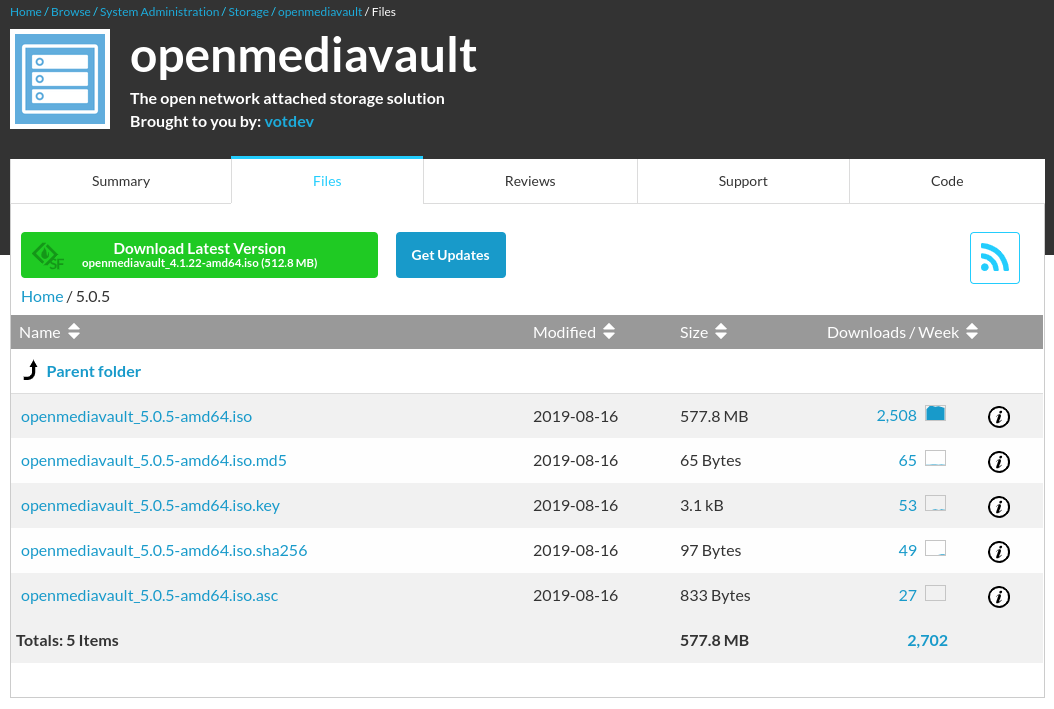This screenshot has width=1054, height=709.
Task: Open the Reviews tab
Action: coord(530,181)
